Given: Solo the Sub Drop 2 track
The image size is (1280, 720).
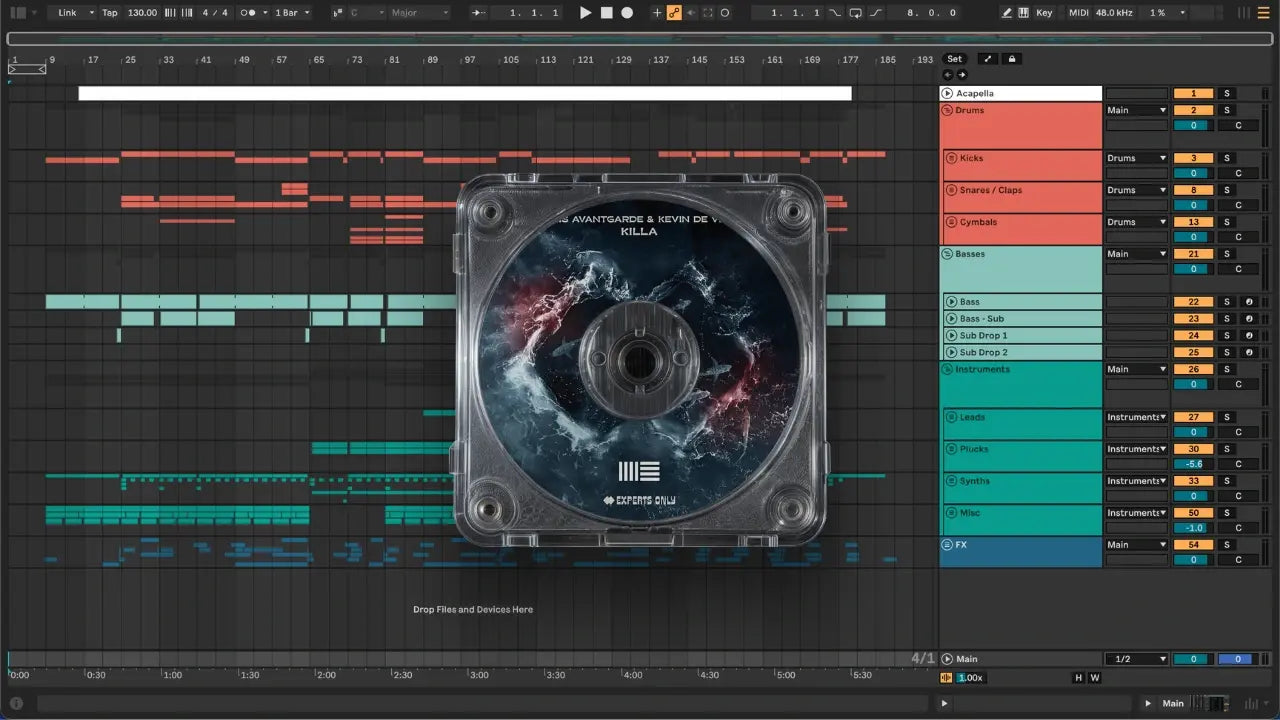Looking at the screenshot, I should point(1227,352).
